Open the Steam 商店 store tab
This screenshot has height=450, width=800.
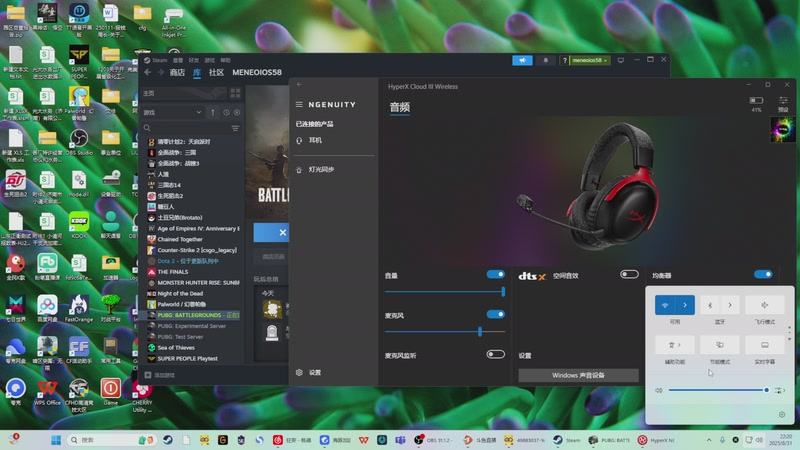[177, 72]
